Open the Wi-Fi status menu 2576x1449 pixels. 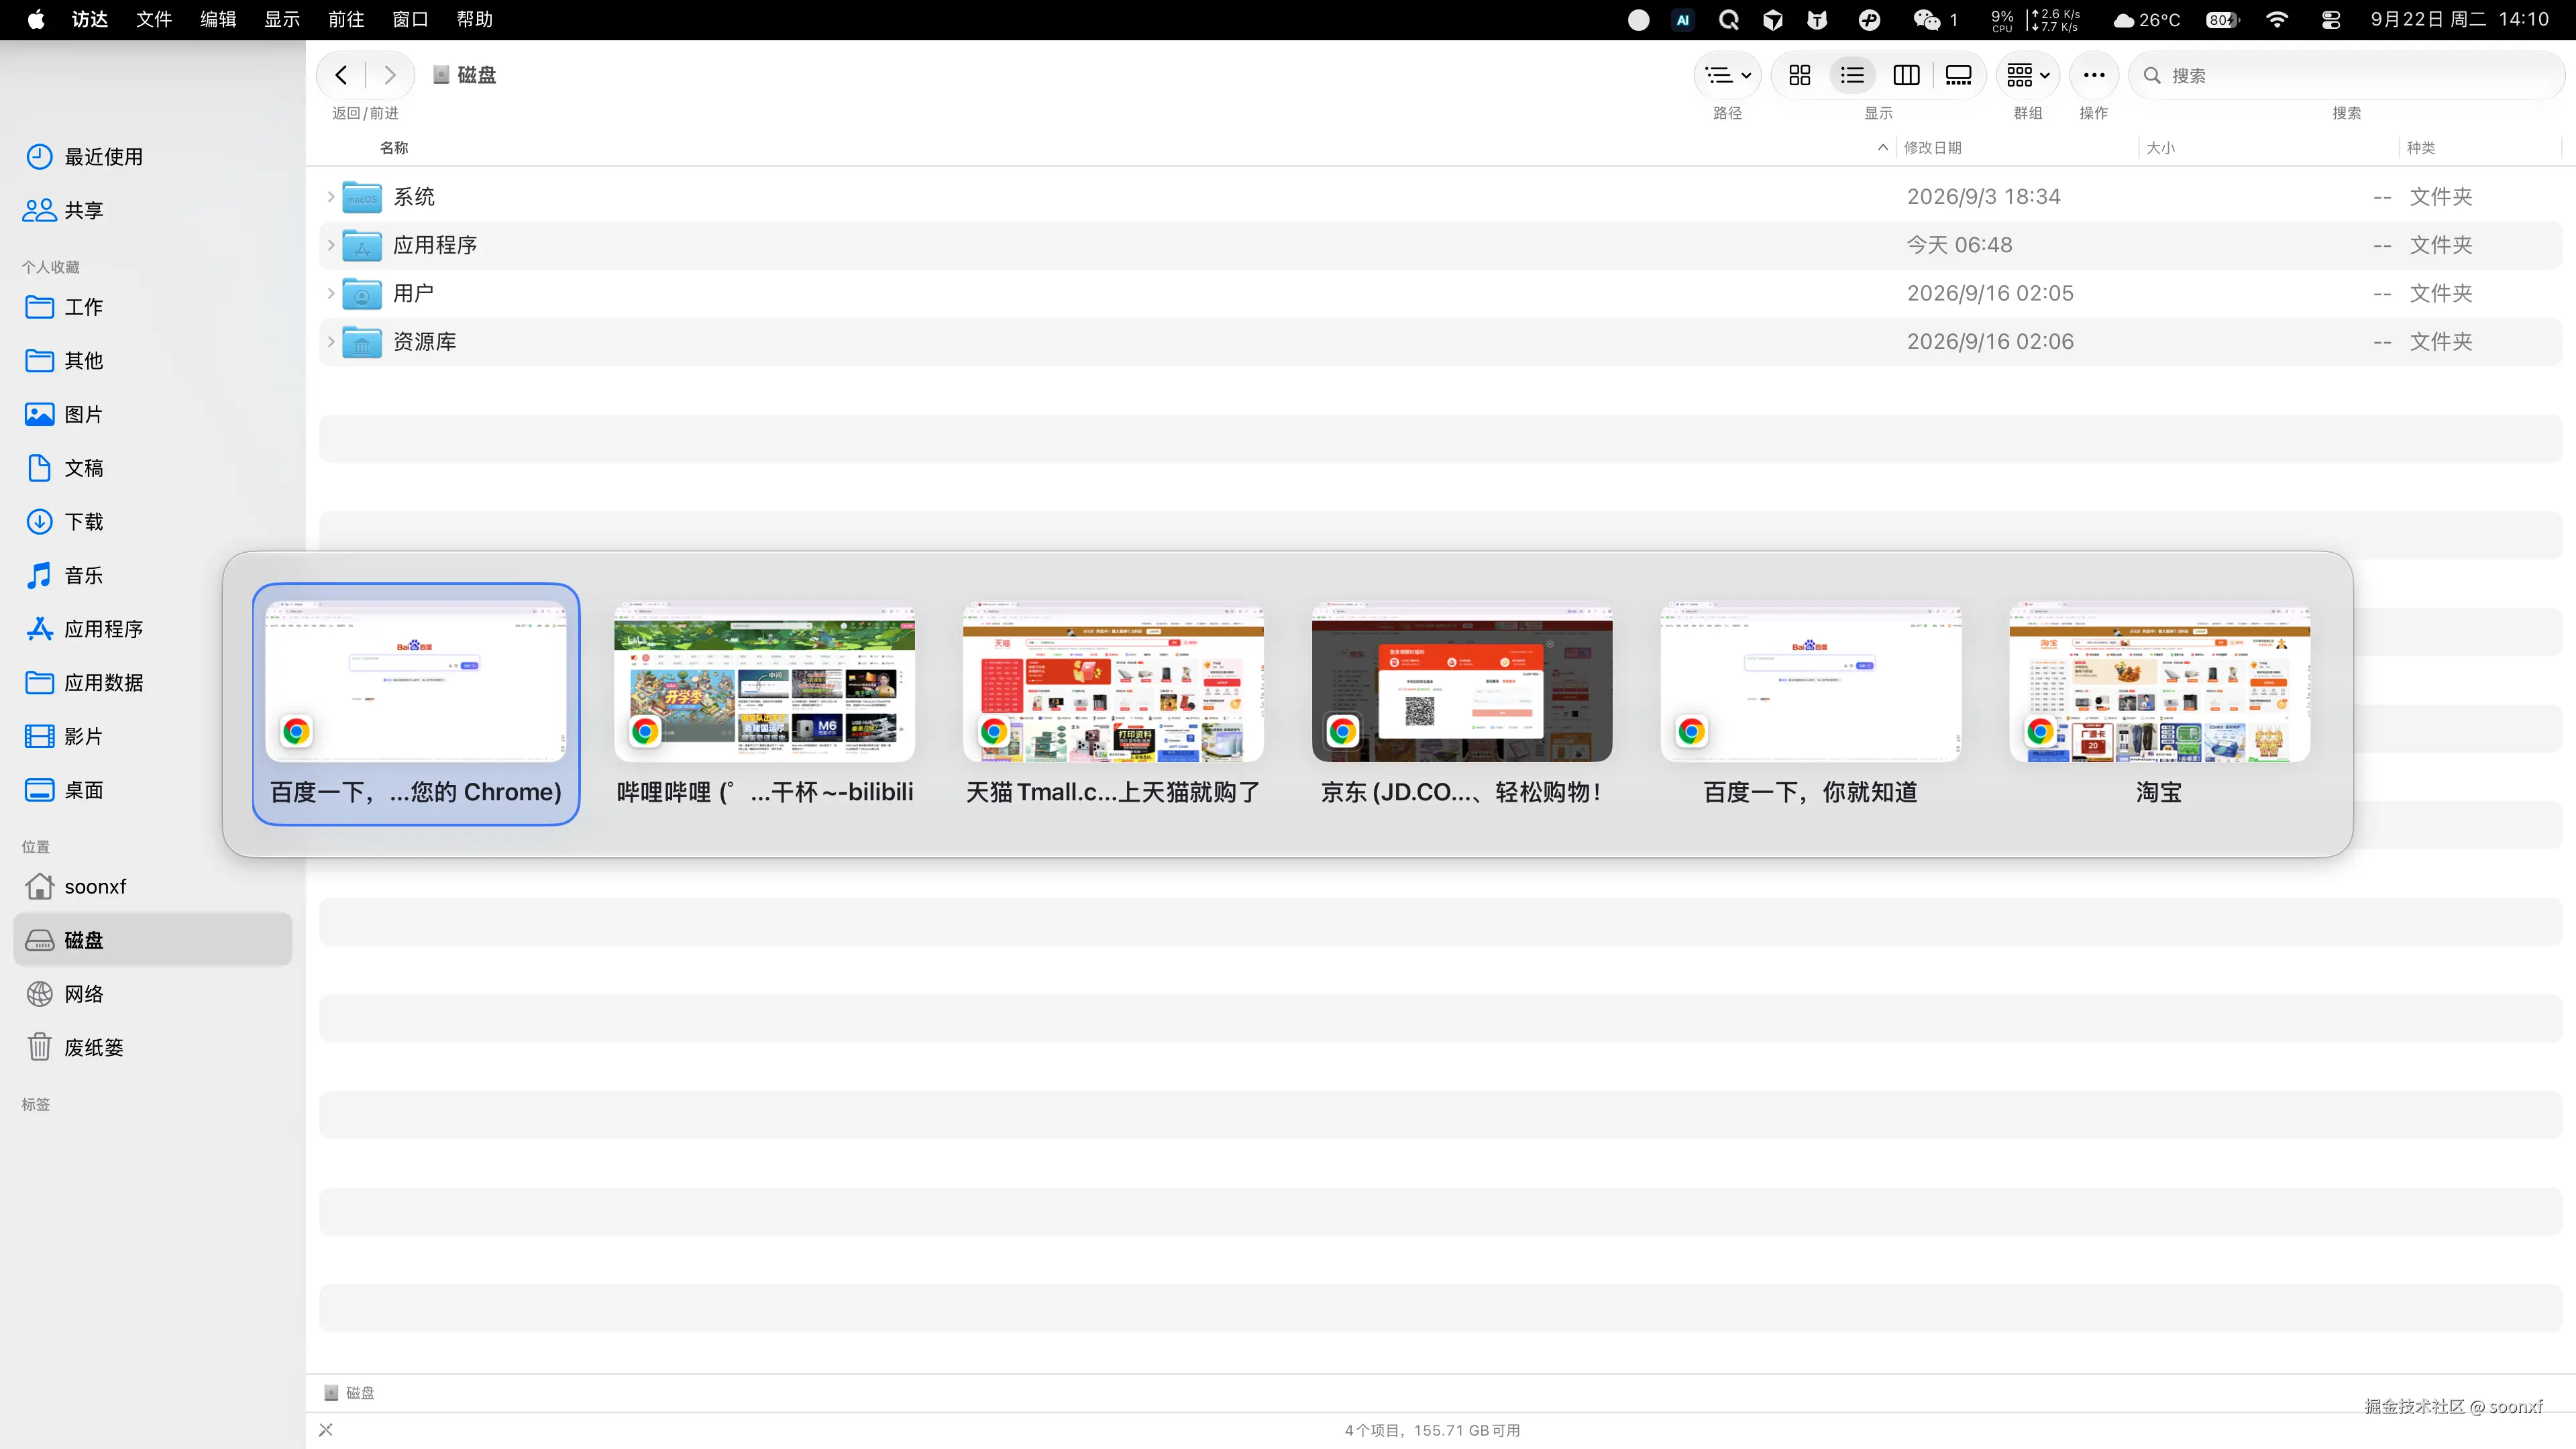click(x=2277, y=20)
